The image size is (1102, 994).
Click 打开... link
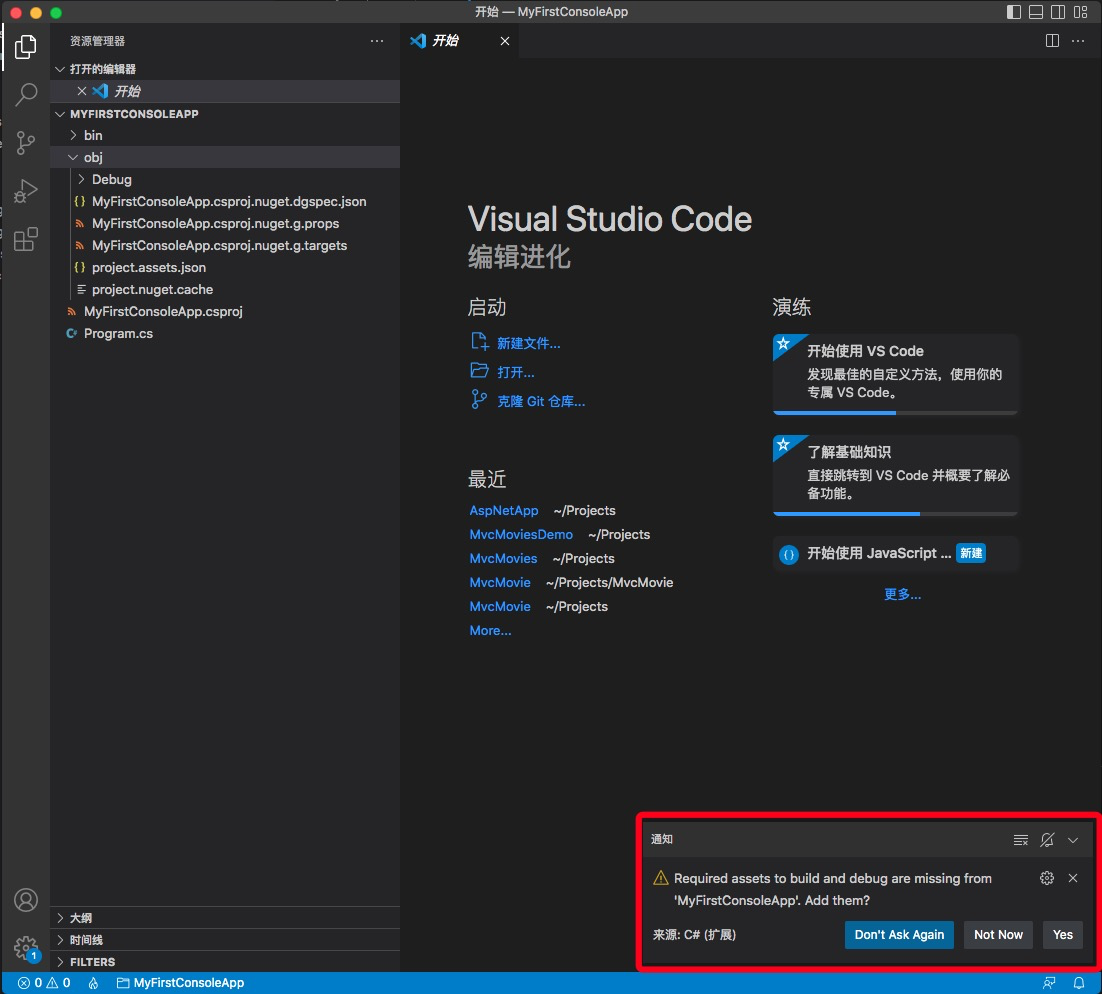tap(516, 372)
